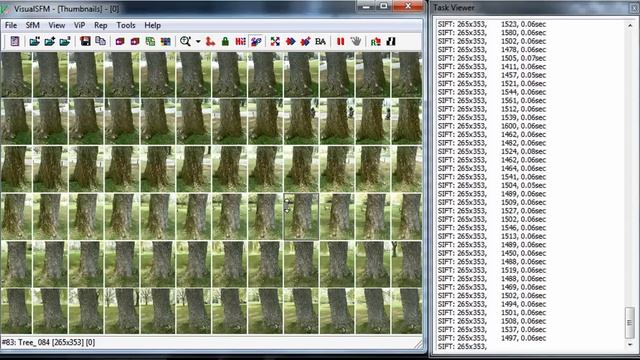Toggle the highlighted blue-red points icon
Screen dimensions: 640x360
click(x=256, y=41)
